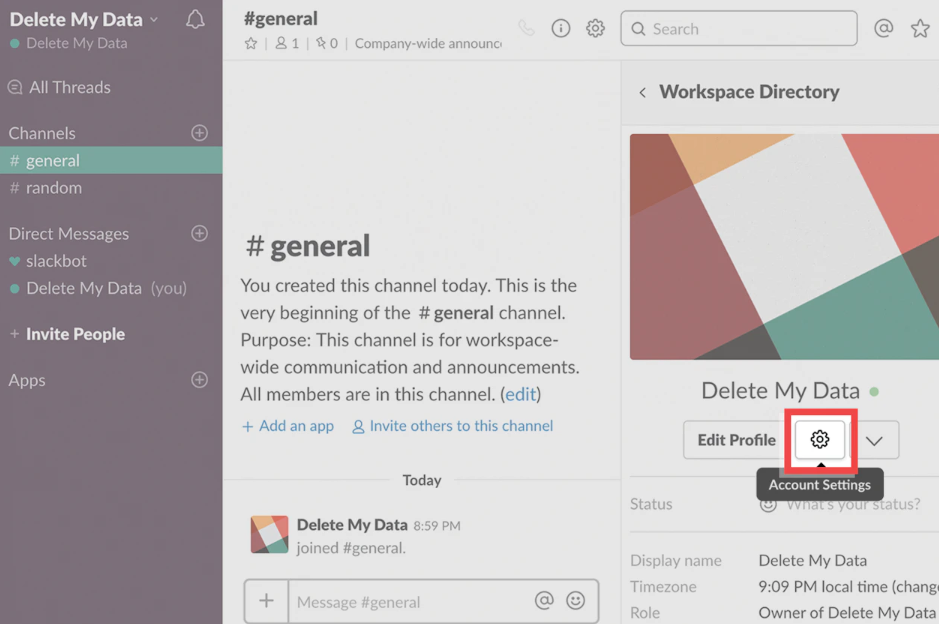Image resolution: width=939 pixels, height=624 pixels.
Task: Add a new channel with the plus icon
Action: (199, 133)
